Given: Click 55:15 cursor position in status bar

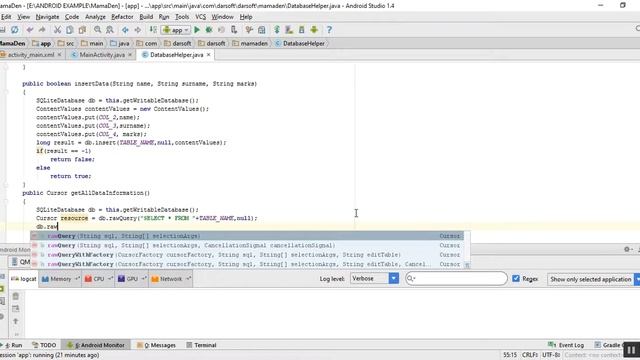Looking at the screenshot, I should tap(510, 355).
